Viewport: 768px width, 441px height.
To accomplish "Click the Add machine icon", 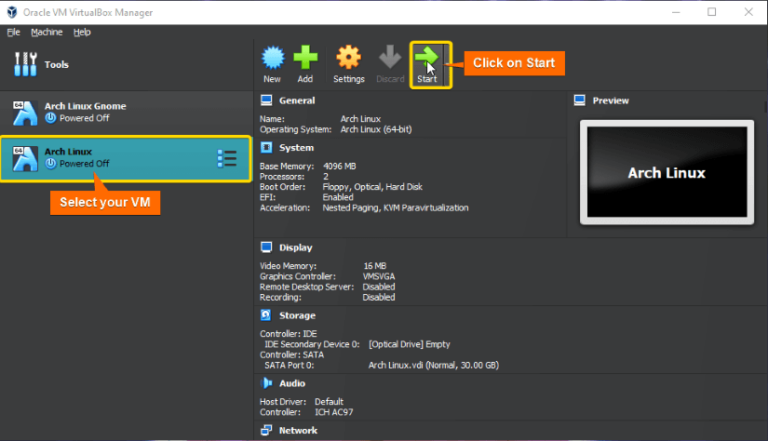I will point(305,59).
